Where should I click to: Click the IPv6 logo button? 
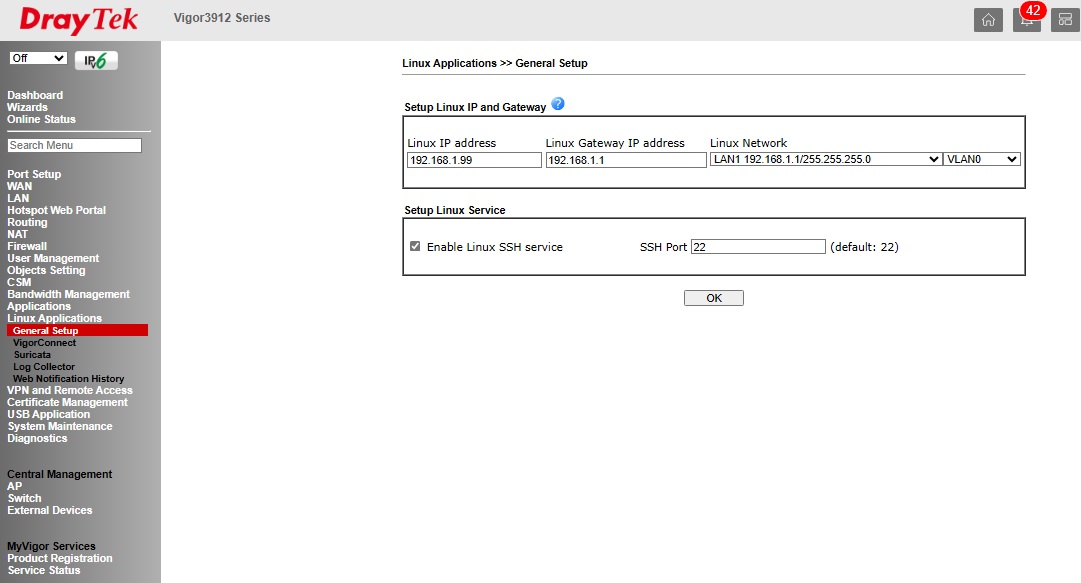[x=96, y=60]
